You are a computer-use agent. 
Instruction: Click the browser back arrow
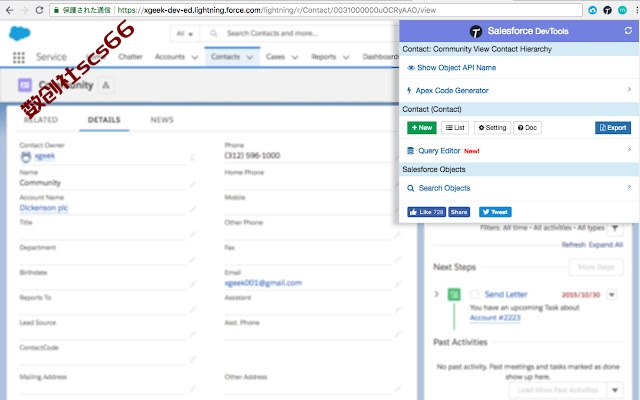(9, 10)
